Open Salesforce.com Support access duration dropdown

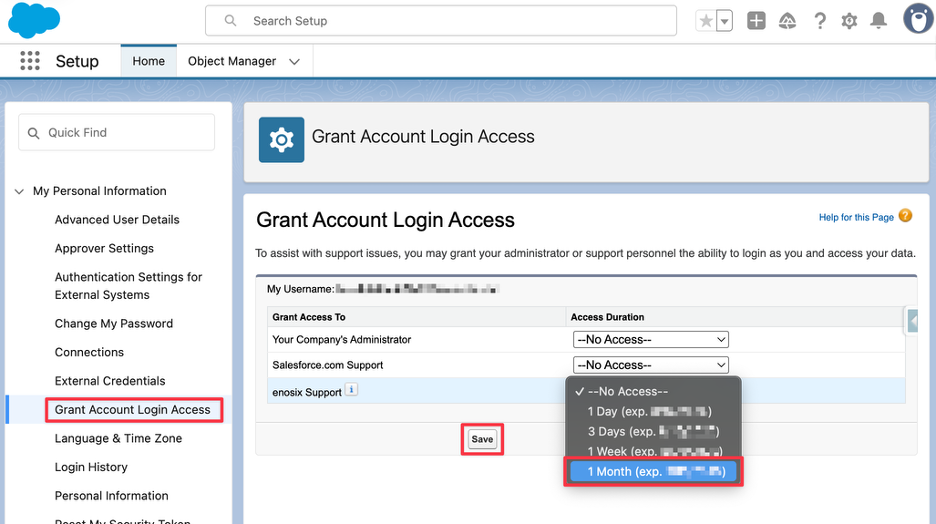pyautogui.click(x=651, y=365)
